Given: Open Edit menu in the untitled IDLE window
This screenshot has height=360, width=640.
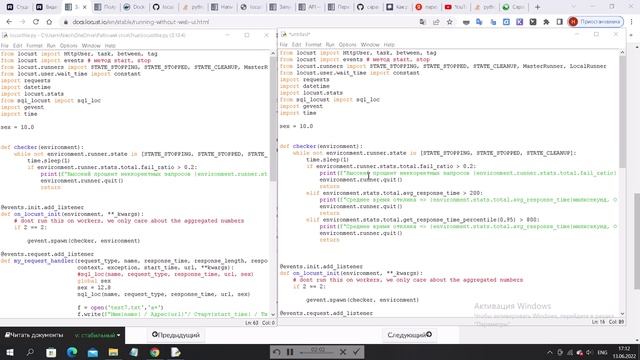Looking at the screenshot, I should click(x=297, y=44).
